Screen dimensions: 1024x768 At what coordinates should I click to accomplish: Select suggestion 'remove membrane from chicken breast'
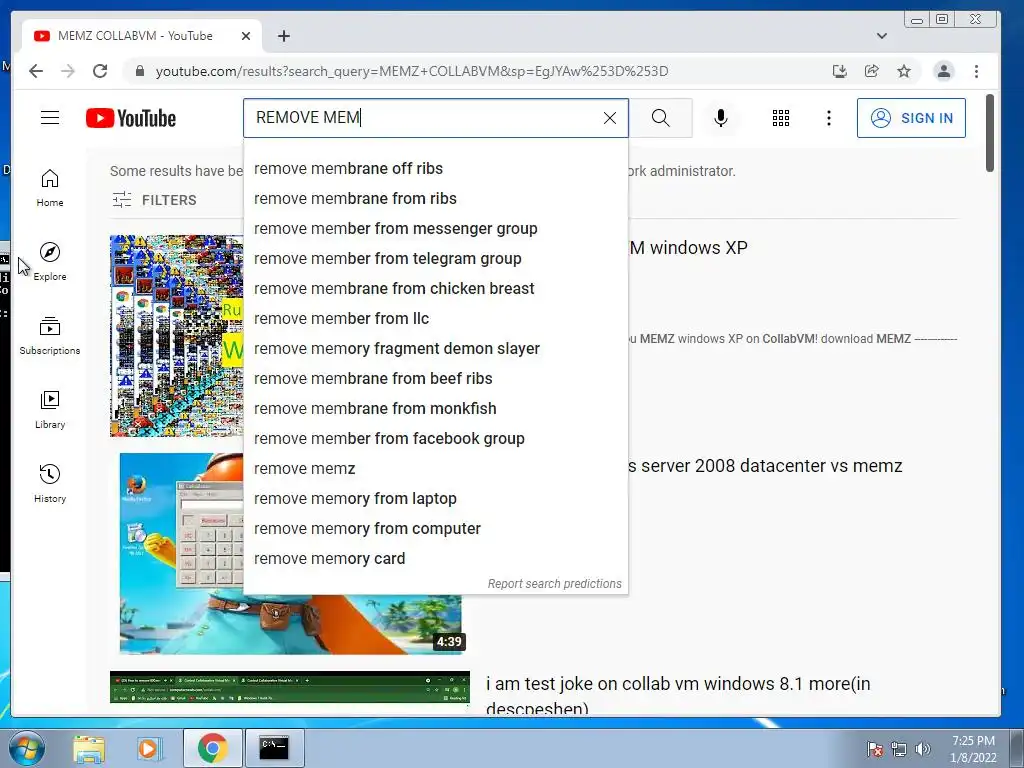tap(436, 289)
